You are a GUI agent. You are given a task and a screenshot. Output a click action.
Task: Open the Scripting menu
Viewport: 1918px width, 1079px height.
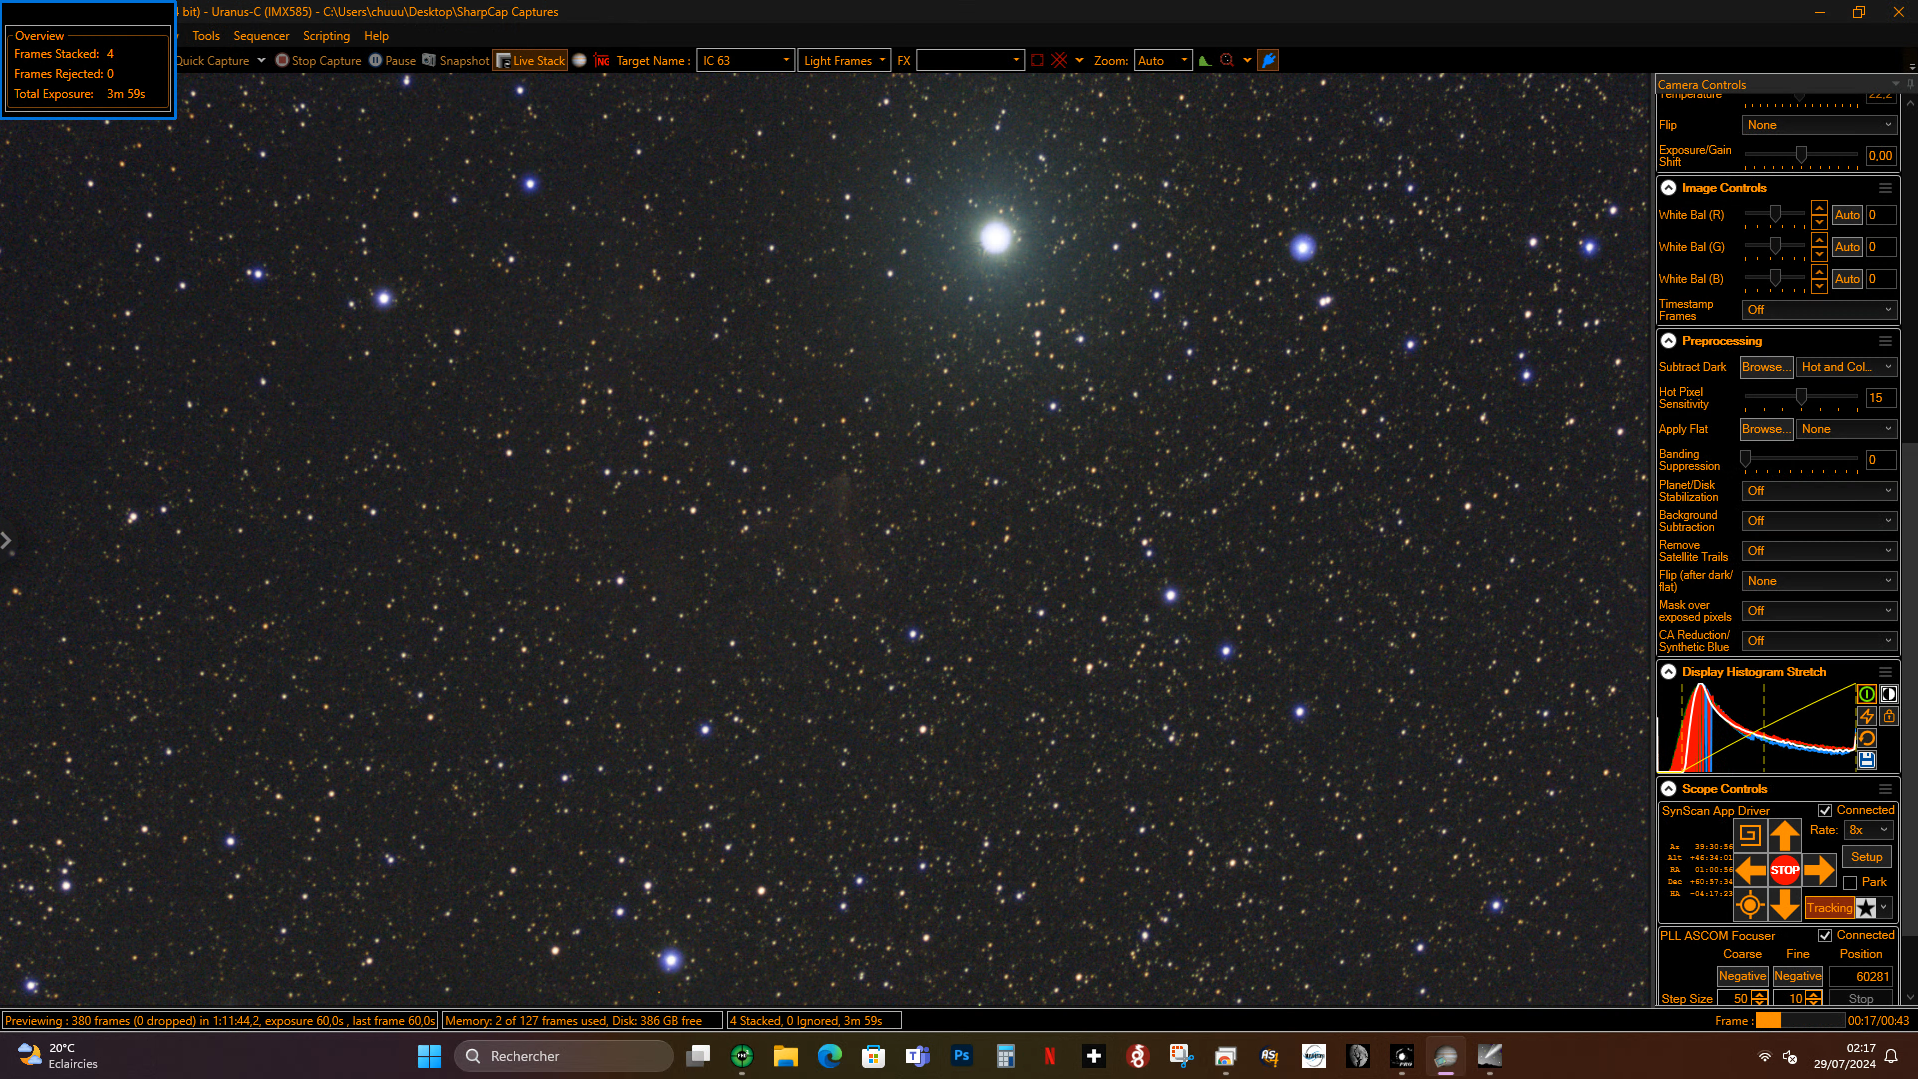326,36
